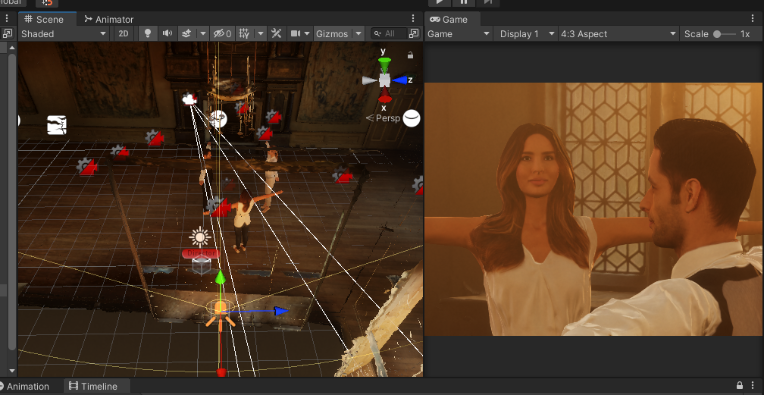The height and width of the screenshot is (395, 764).
Task: Click the Step forward button
Action: pyautogui.click(x=487, y=2)
